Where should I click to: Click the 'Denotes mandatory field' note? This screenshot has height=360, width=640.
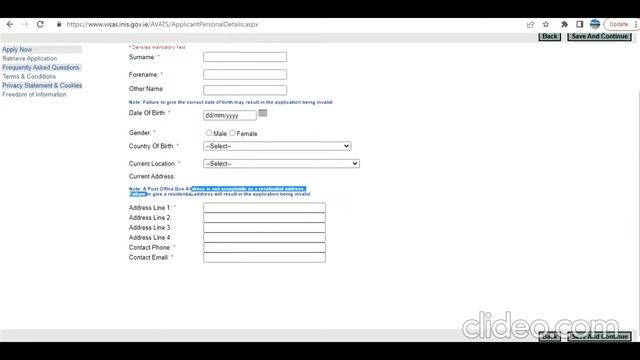(157, 47)
